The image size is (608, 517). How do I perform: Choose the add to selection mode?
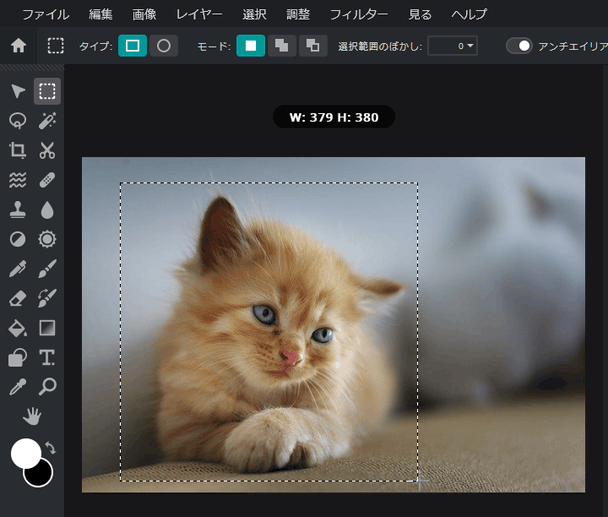[282, 46]
